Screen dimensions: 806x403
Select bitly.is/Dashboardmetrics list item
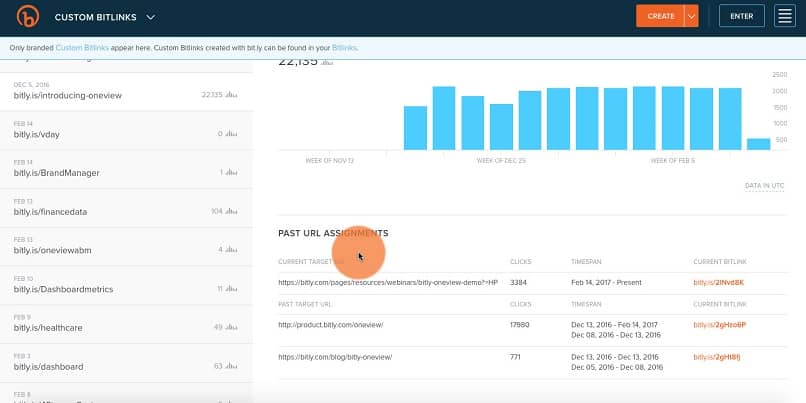(126, 286)
